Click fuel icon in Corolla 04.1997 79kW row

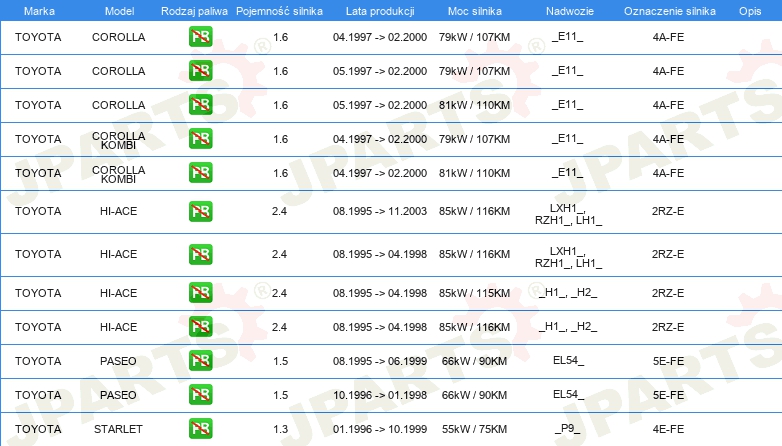click(x=200, y=36)
